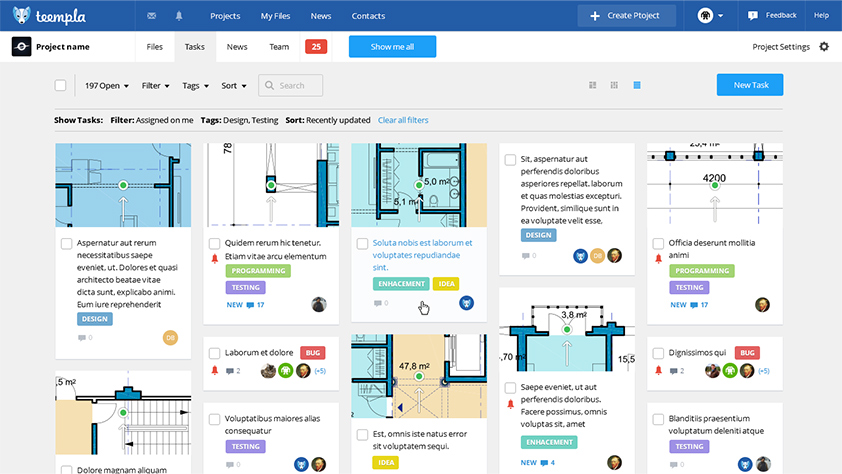Image resolution: width=842 pixels, height=474 pixels.
Task: Click the Feedback speech bubble icon
Action: tap(752, 16)
